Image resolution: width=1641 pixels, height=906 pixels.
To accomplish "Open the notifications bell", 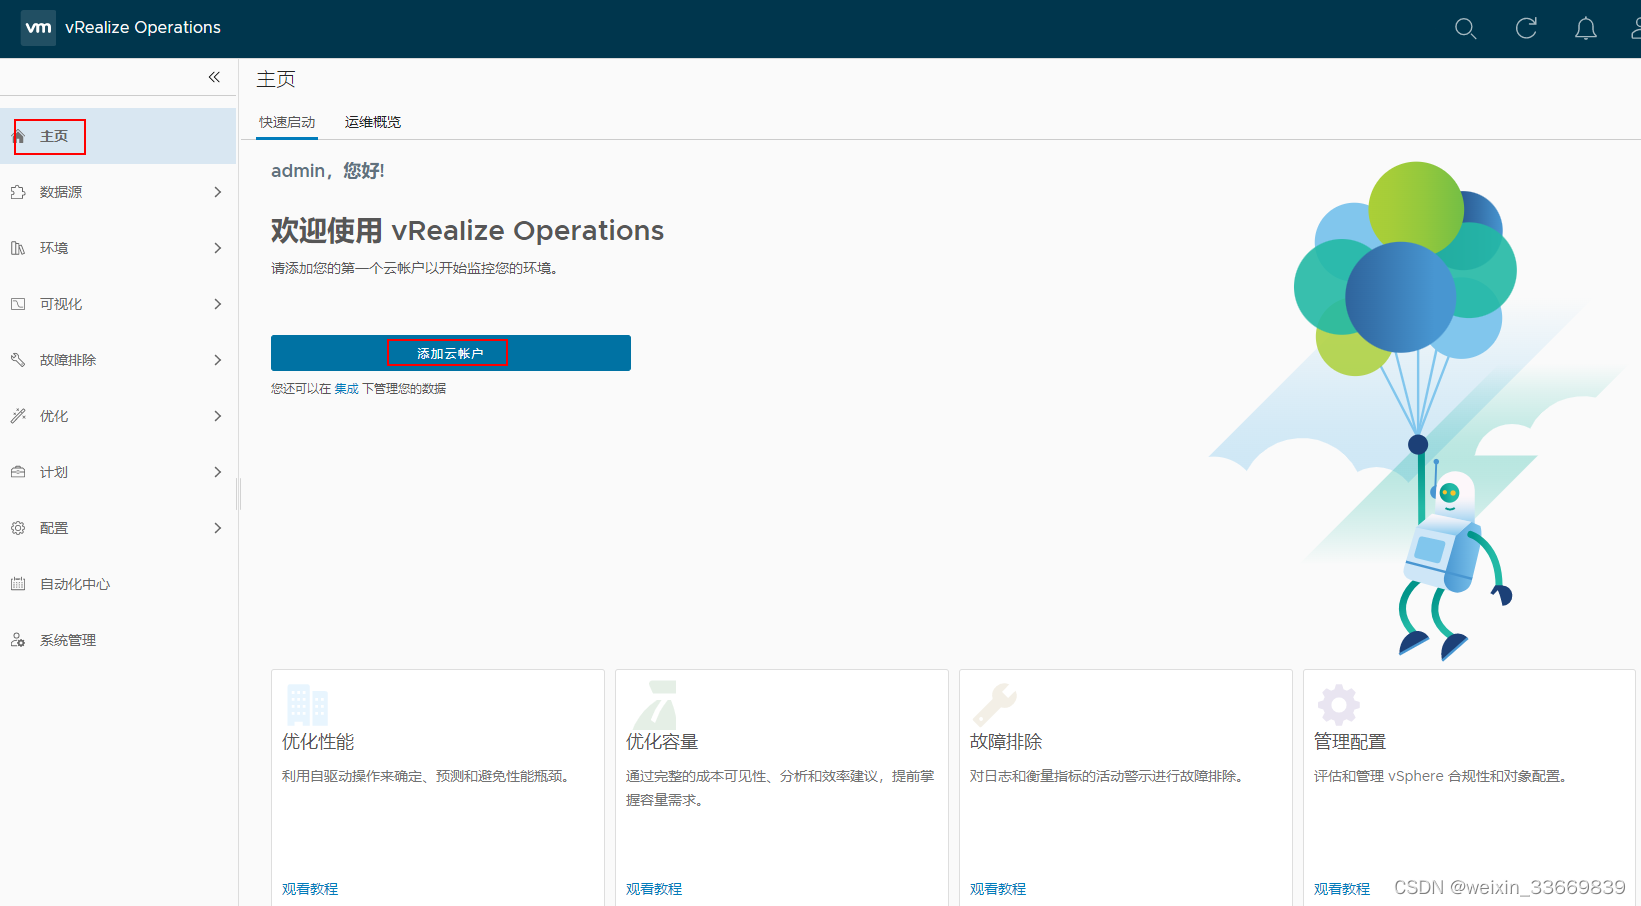I will pos(1586,28).
